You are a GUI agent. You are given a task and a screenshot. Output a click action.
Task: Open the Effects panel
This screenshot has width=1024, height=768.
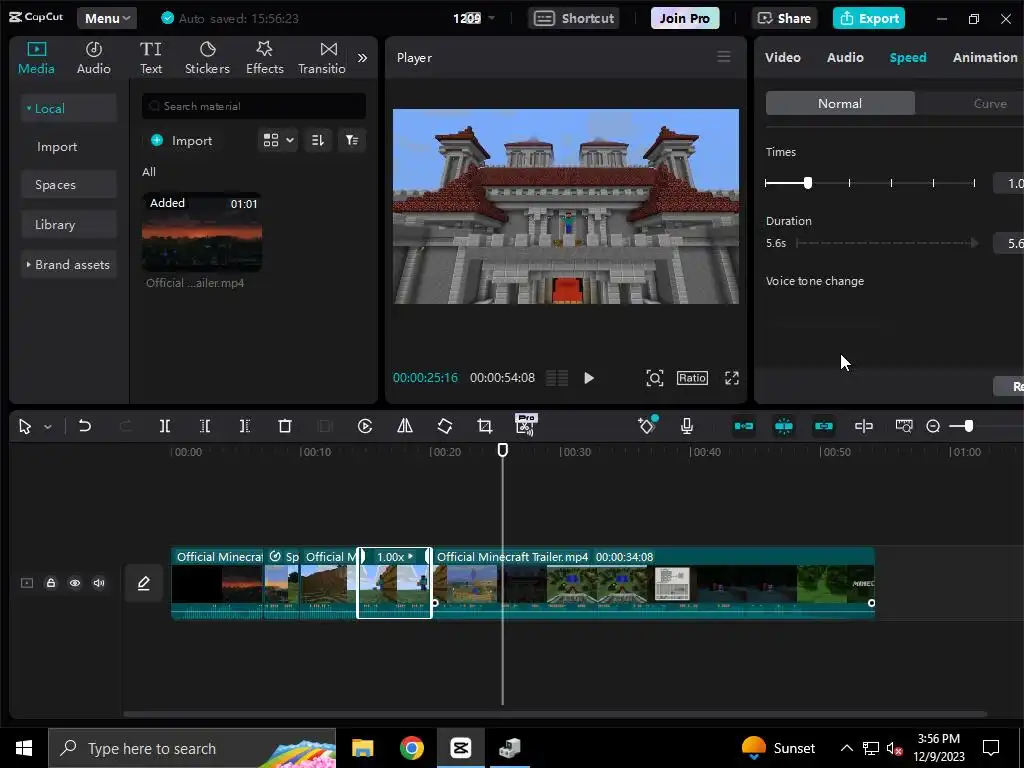264,58
